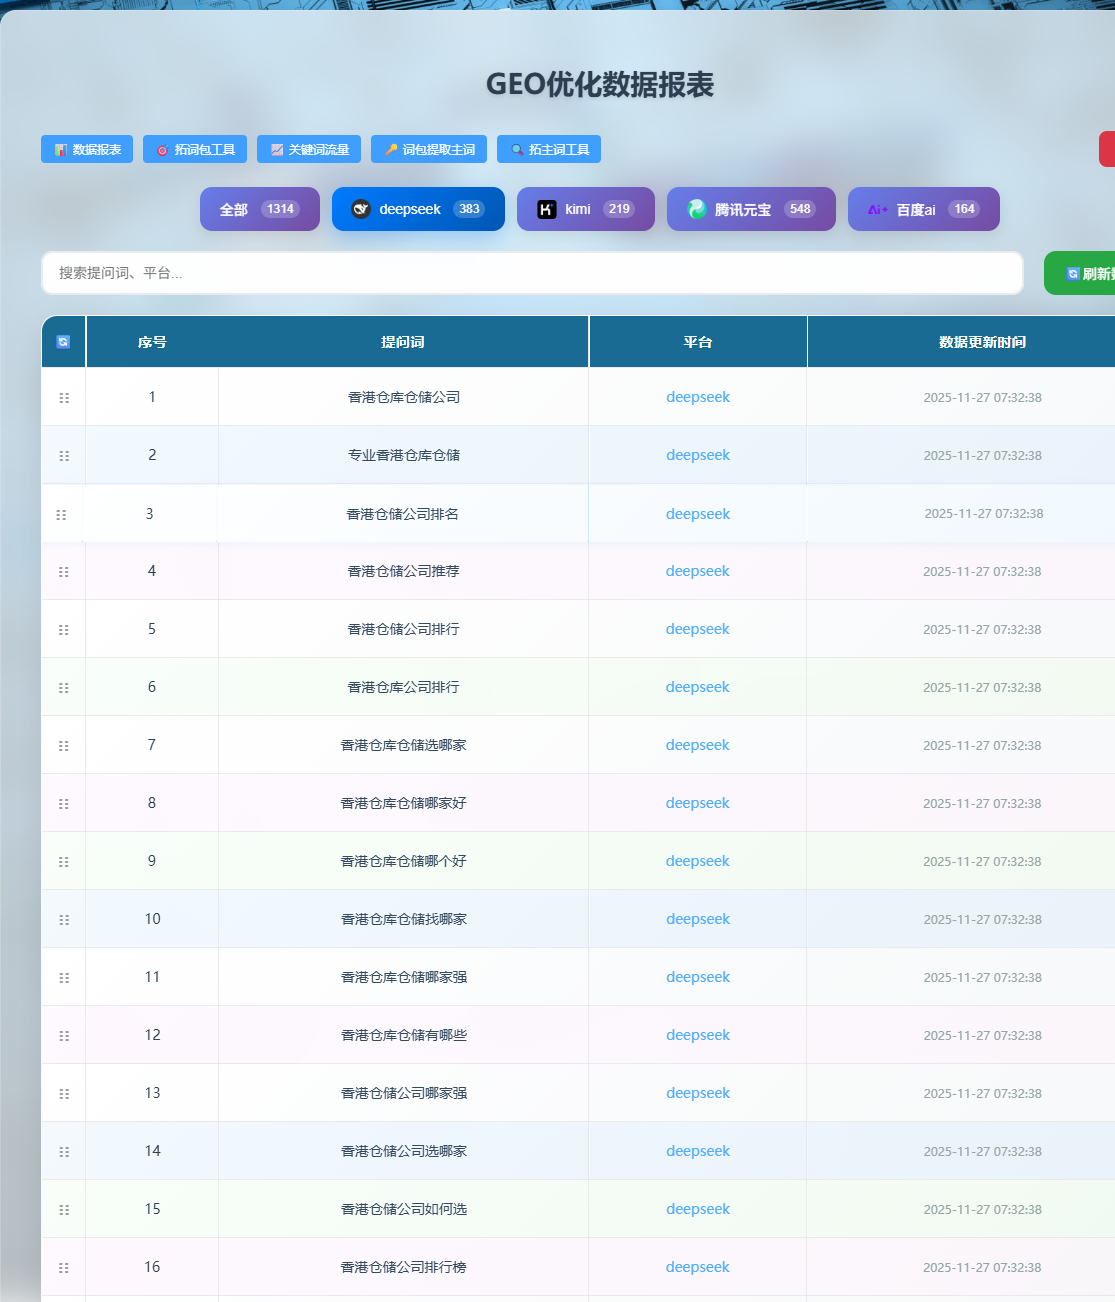The width and height of the screenshot is (1115, 1302).
Task: Switch to the 腾讯元宝 platform filter
Action: [x=750, y=209]
